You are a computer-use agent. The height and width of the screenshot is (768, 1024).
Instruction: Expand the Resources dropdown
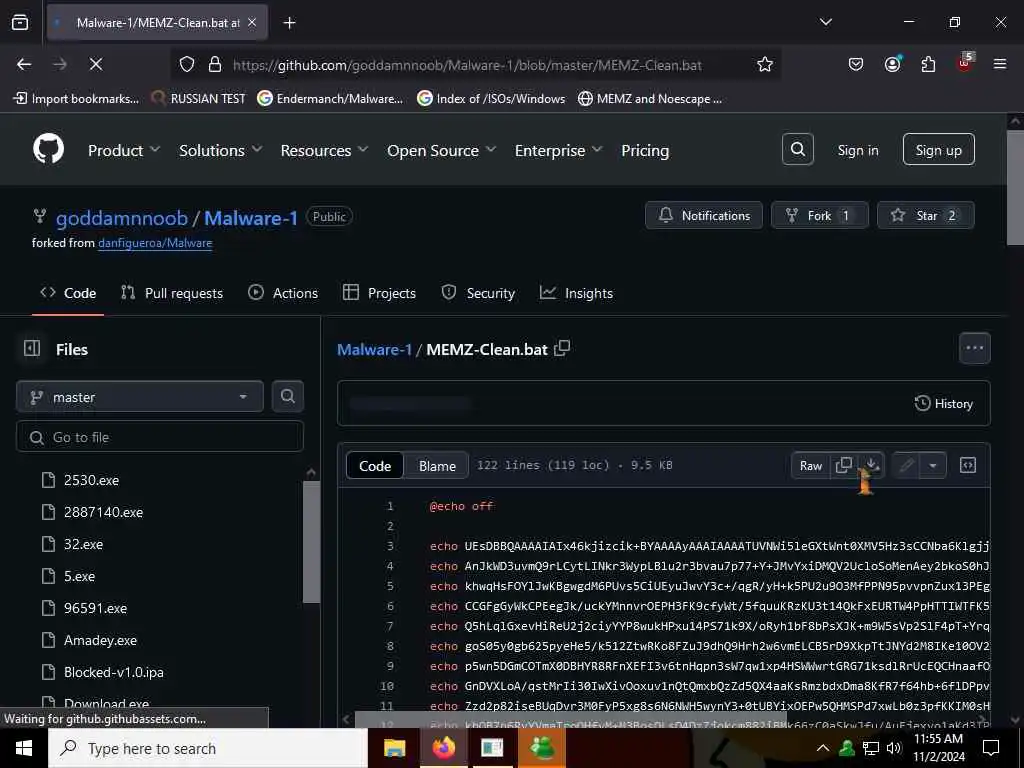coord(325,150)
